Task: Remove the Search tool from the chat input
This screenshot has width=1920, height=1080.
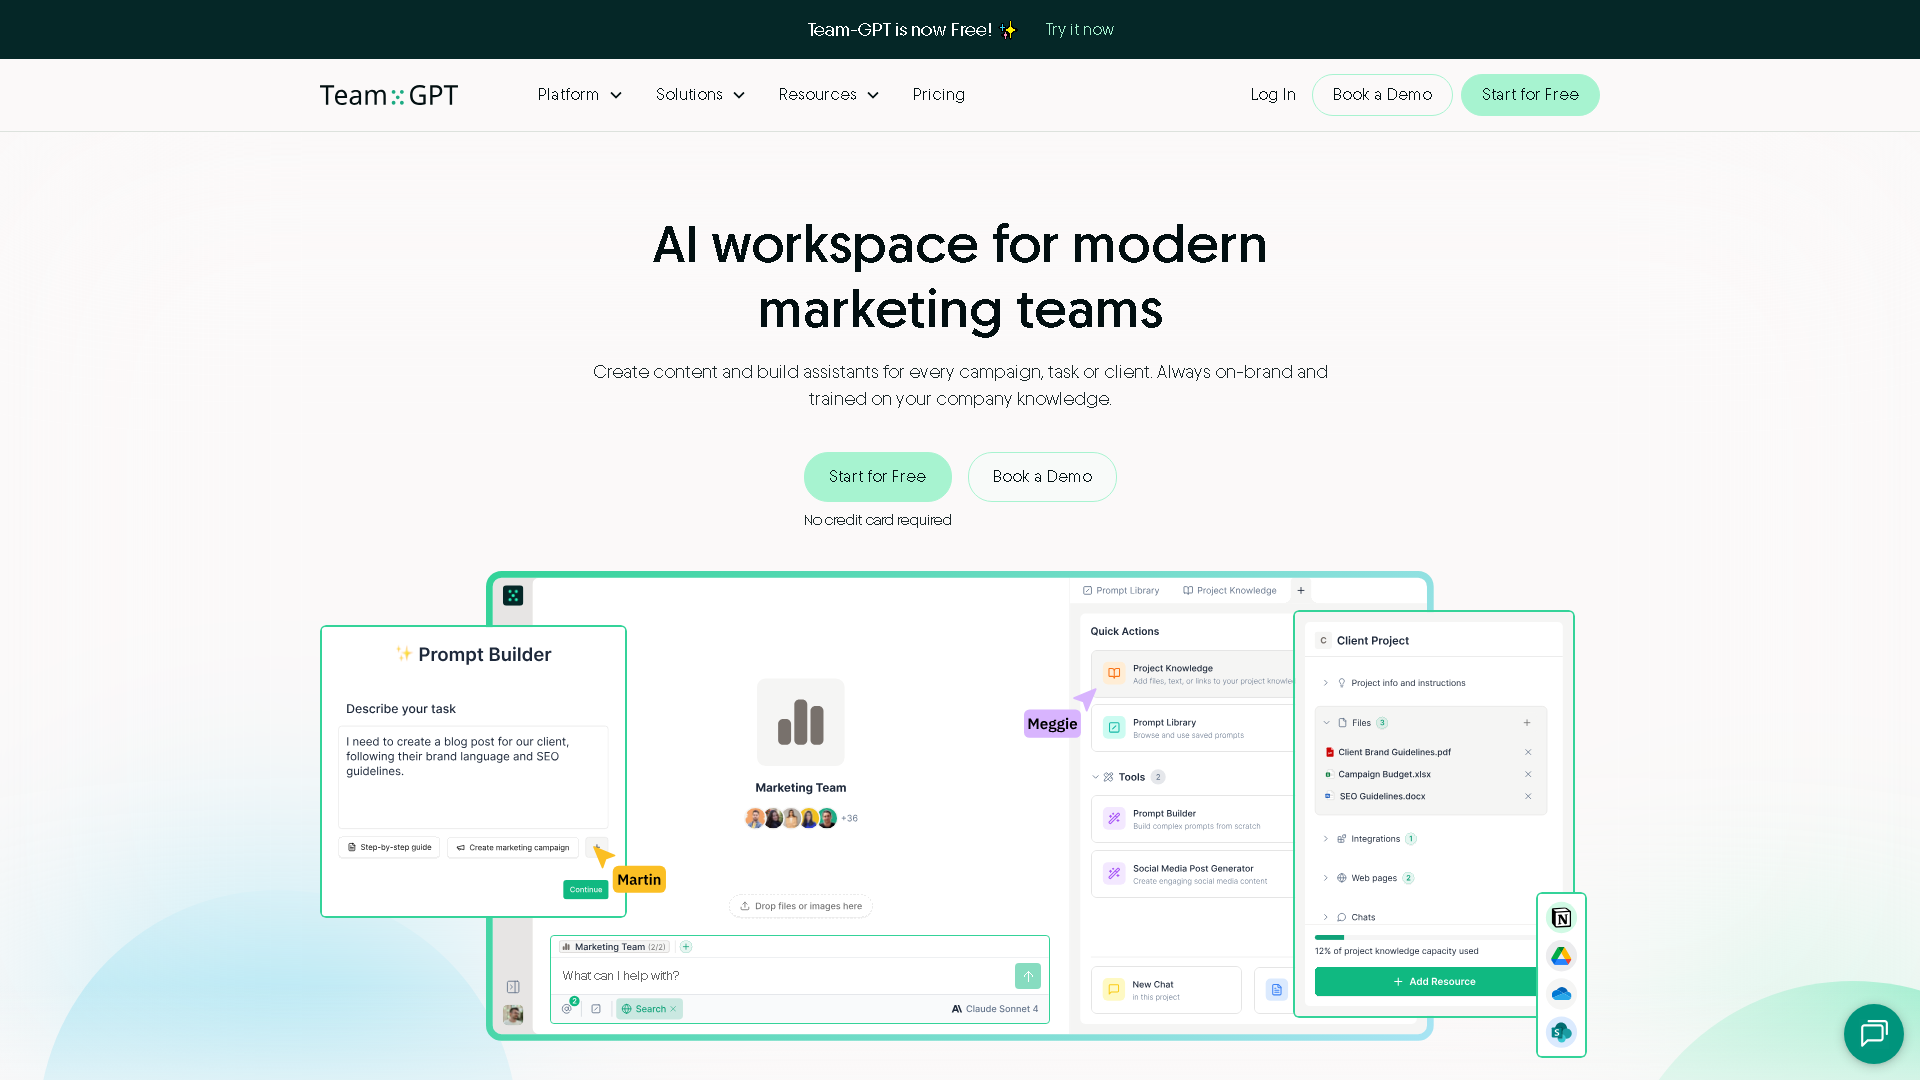Action: pyautogui.click(x=674, y=1009)
